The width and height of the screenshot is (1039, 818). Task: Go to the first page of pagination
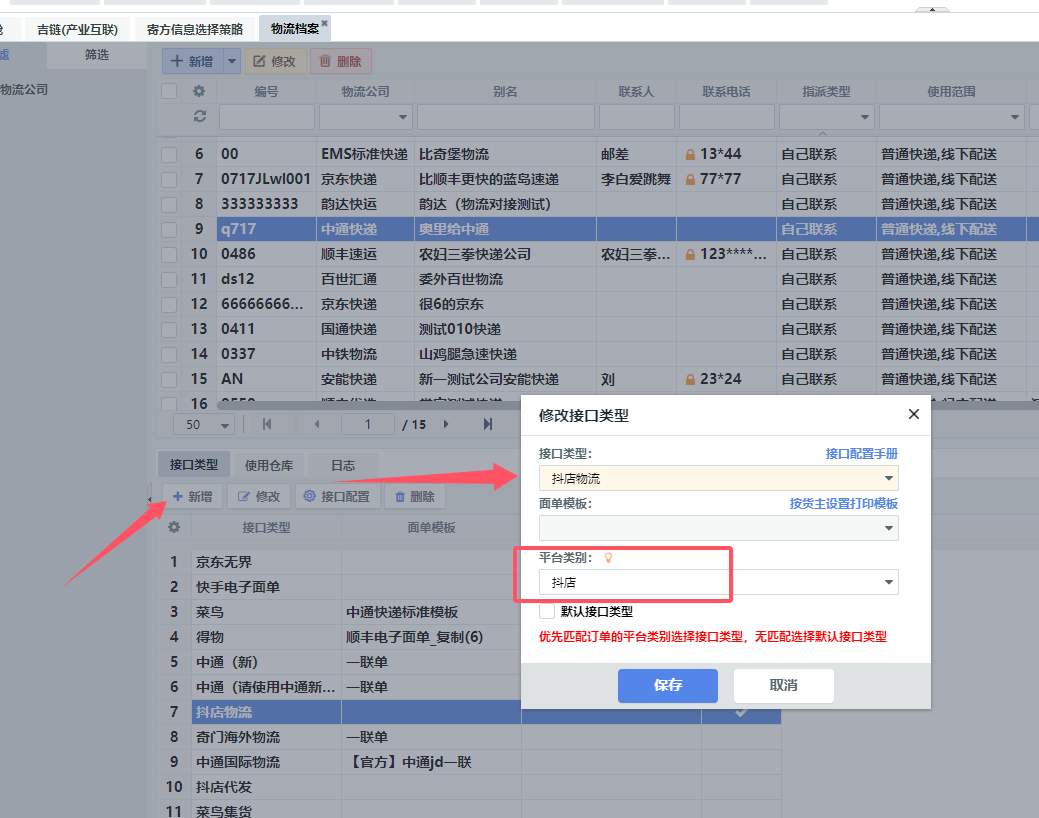(267, 424)
